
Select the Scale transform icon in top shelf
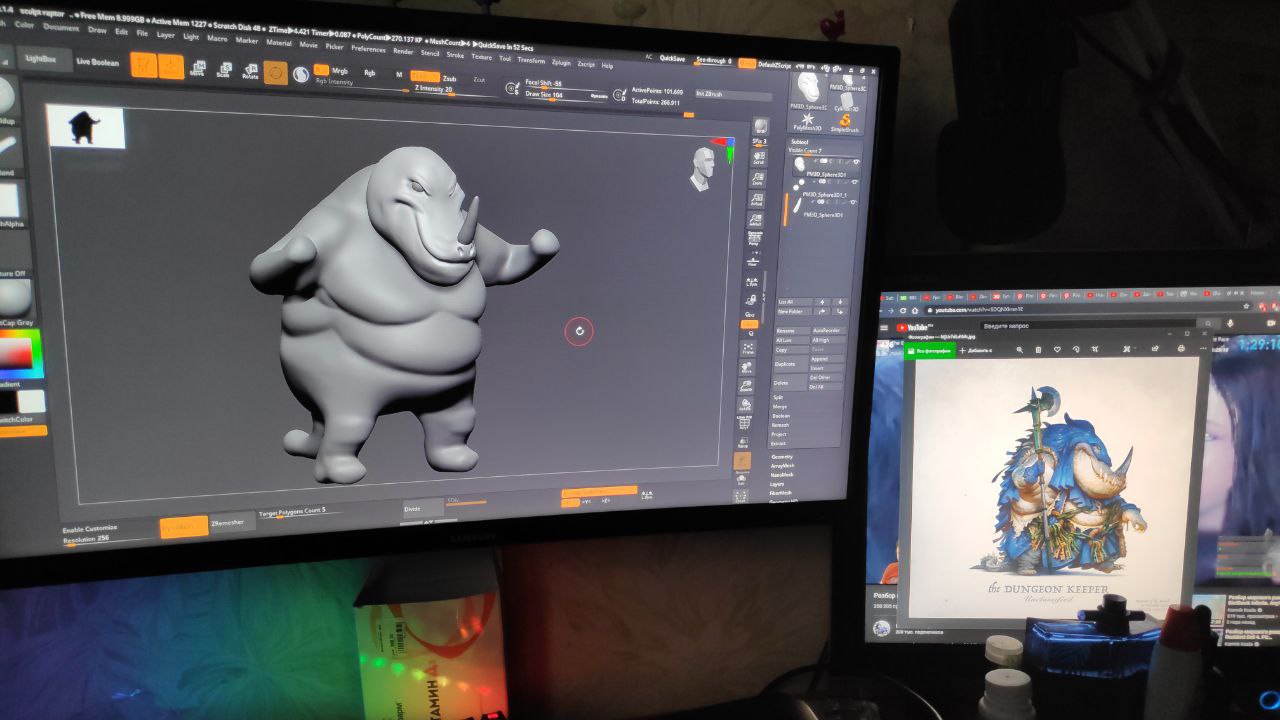click(x=223, y=71)
